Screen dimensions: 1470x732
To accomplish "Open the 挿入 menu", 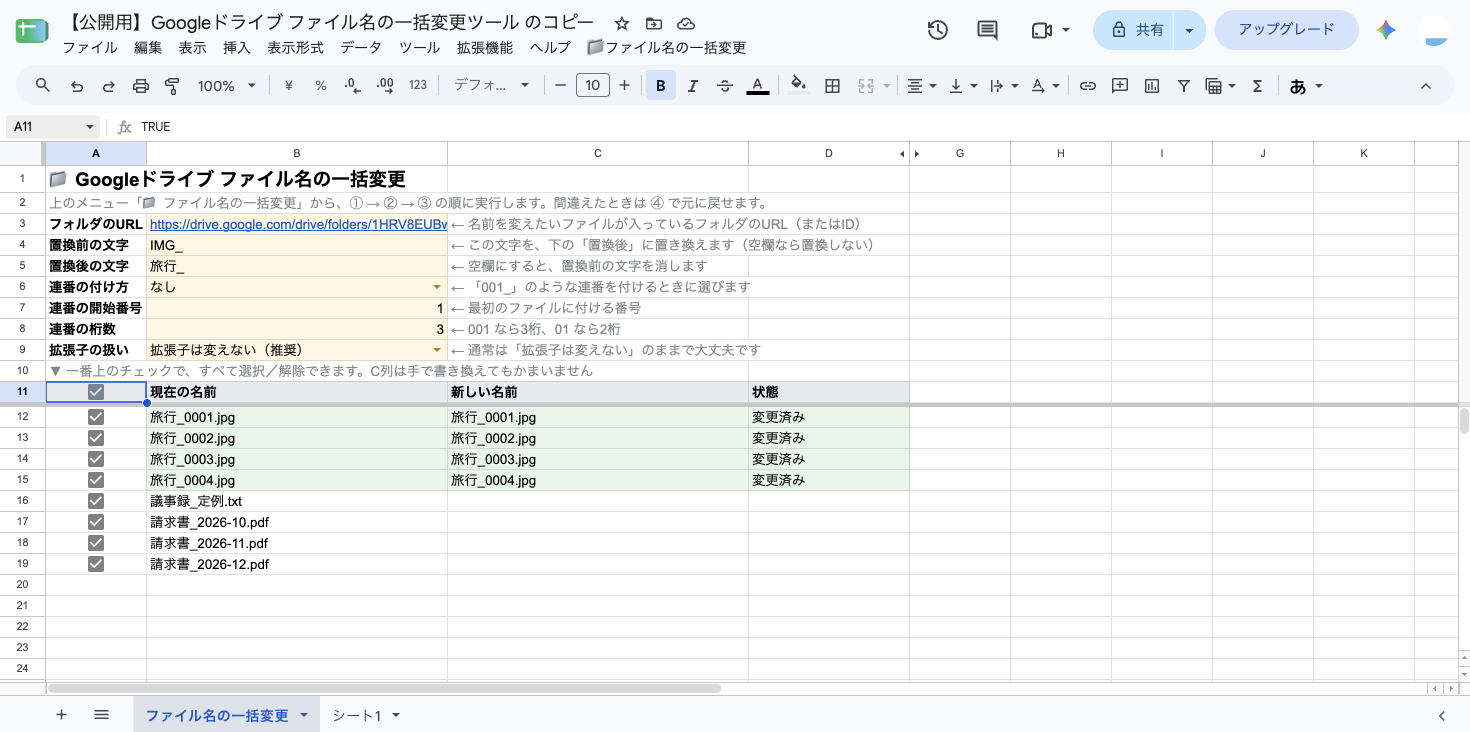I will pos(237,47).
